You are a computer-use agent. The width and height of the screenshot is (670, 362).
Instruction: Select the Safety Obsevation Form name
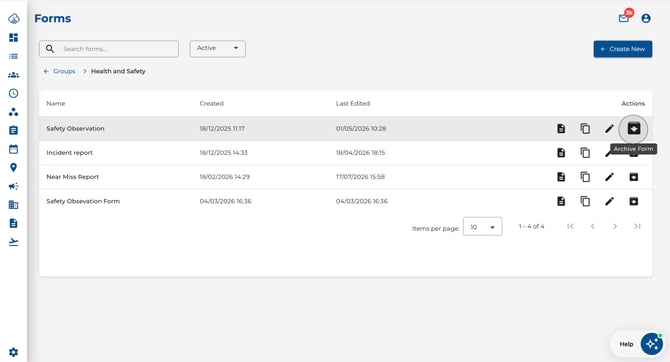tap(83, 201)
